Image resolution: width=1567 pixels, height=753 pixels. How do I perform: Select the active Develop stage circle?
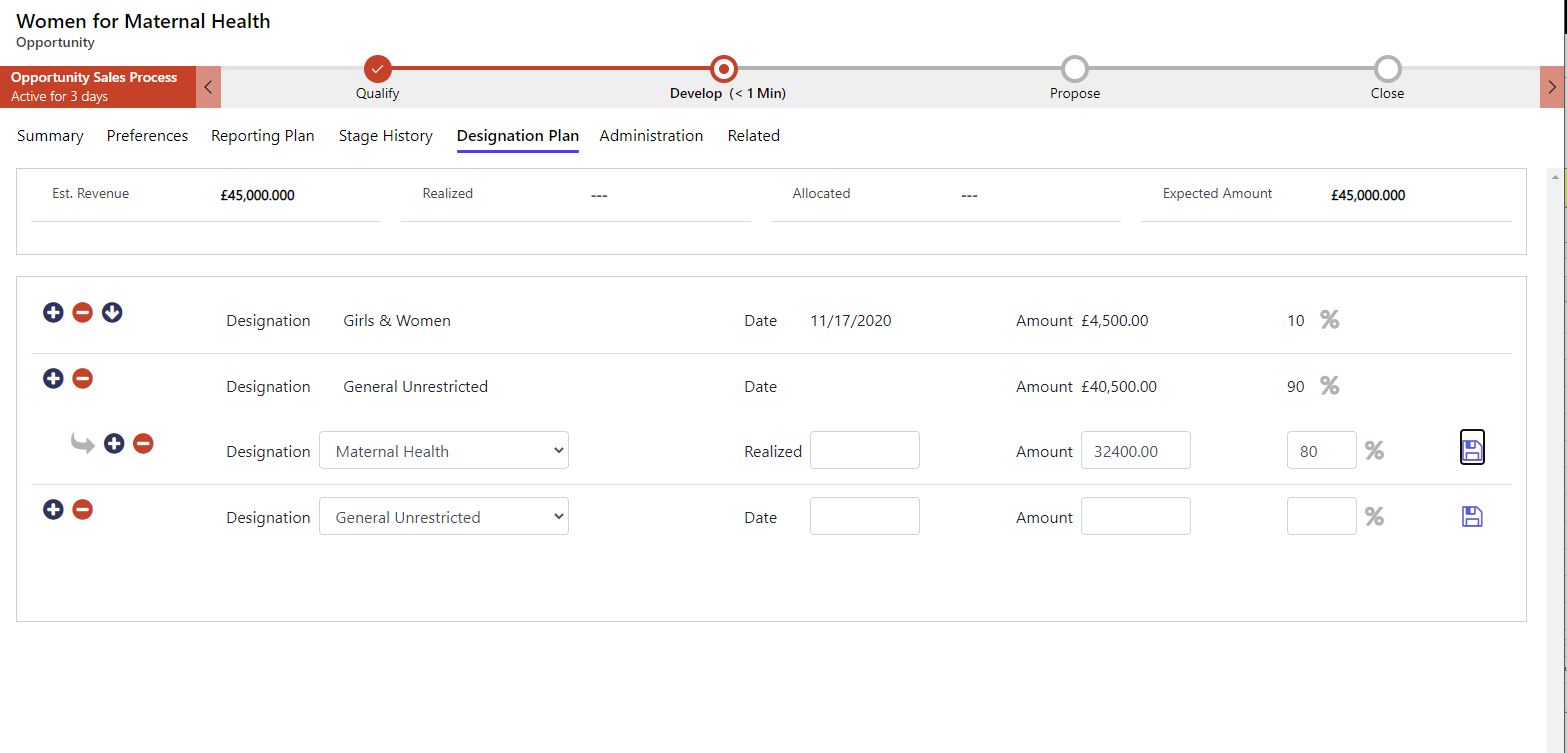(x=724, y=69)
